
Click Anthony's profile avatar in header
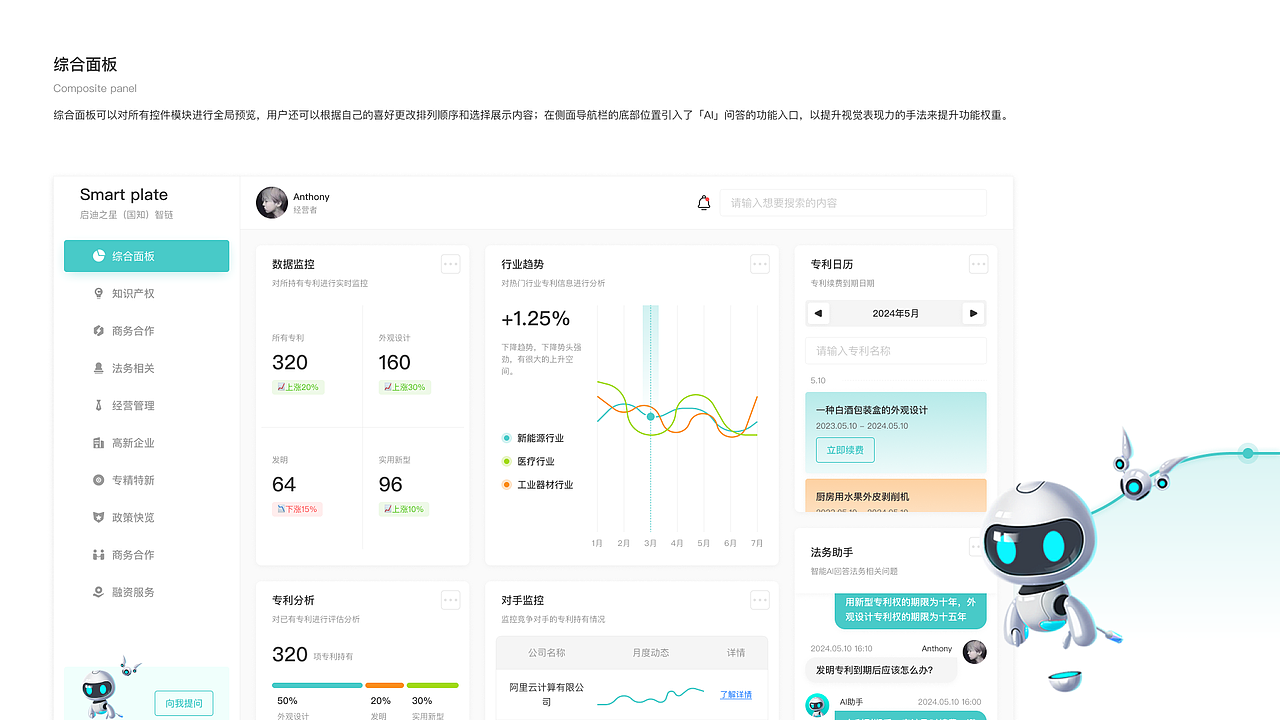pos(272,203)
